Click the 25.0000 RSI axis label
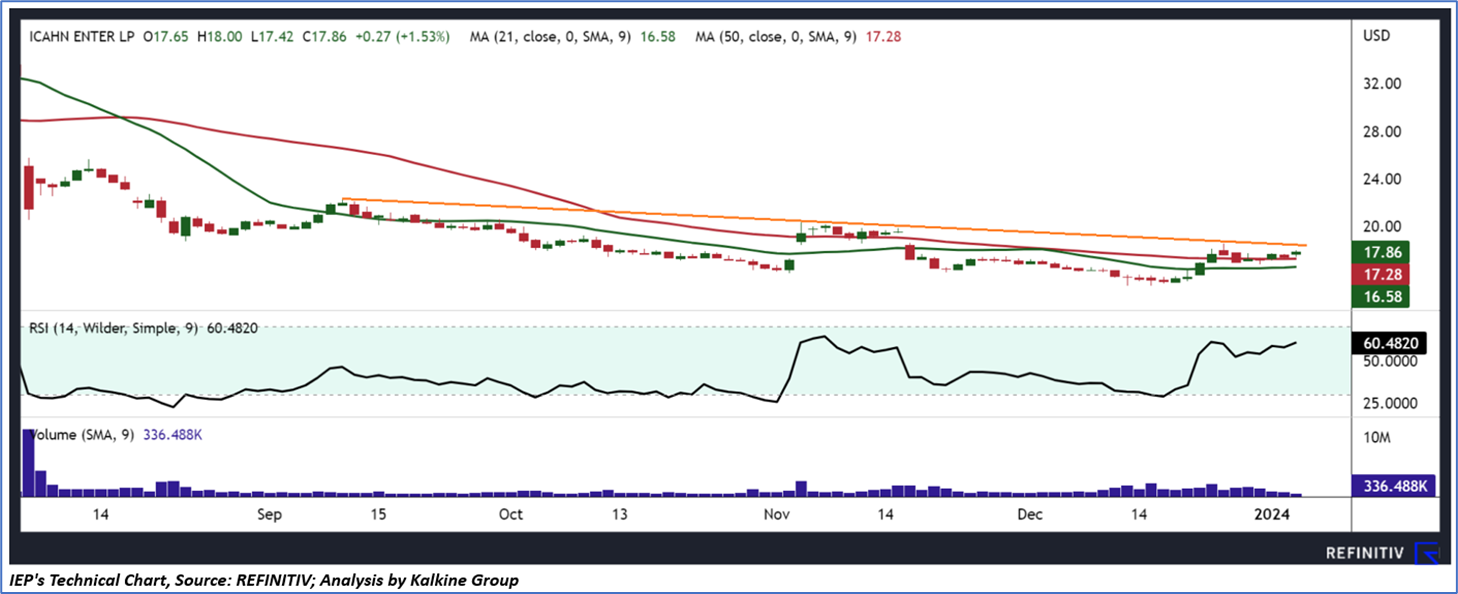The height and width of the screenshot is (594, 1458). [1391, 403]
